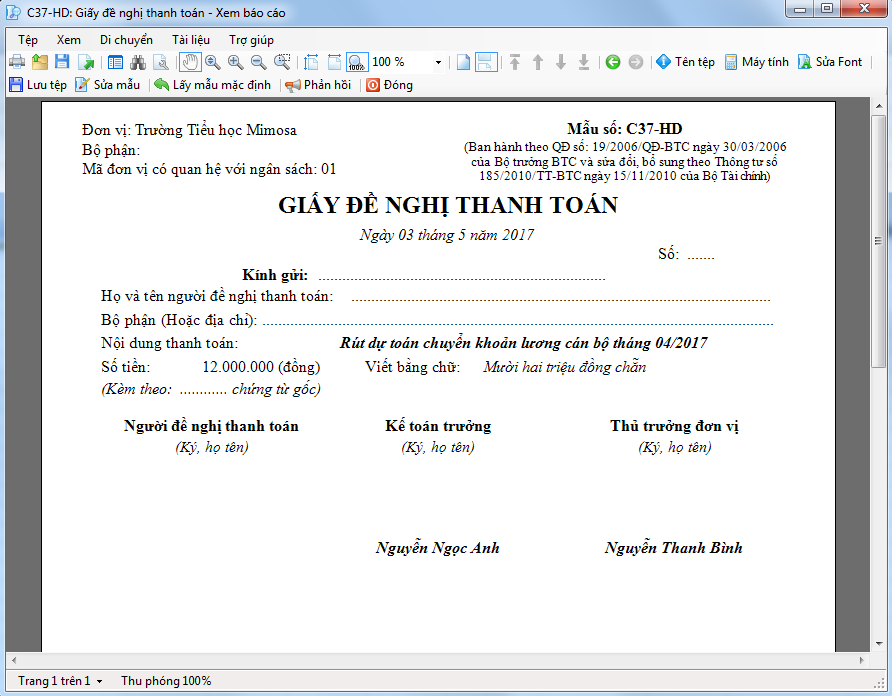Maximize the report viewer window
This screenshot has width=892, height=696.
pos(827,9)
